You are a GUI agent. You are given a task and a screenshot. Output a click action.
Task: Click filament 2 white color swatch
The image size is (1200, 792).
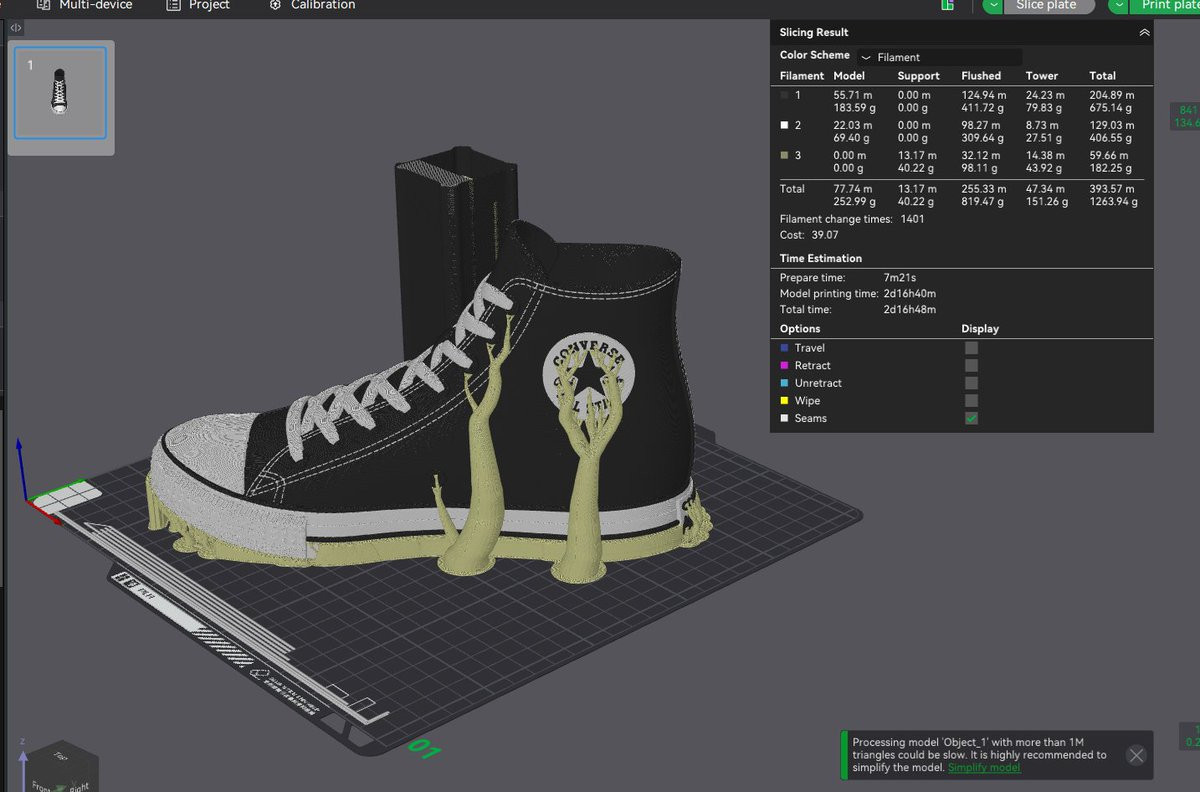785,125
